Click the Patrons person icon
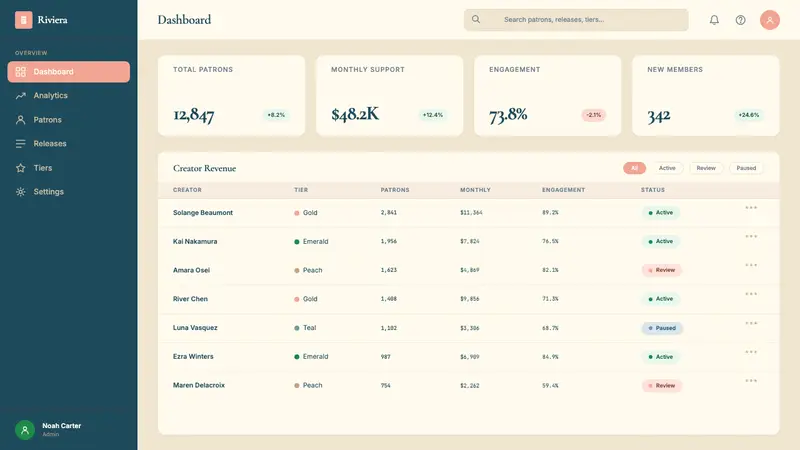 pyautogui.click(x=20, y=120)
